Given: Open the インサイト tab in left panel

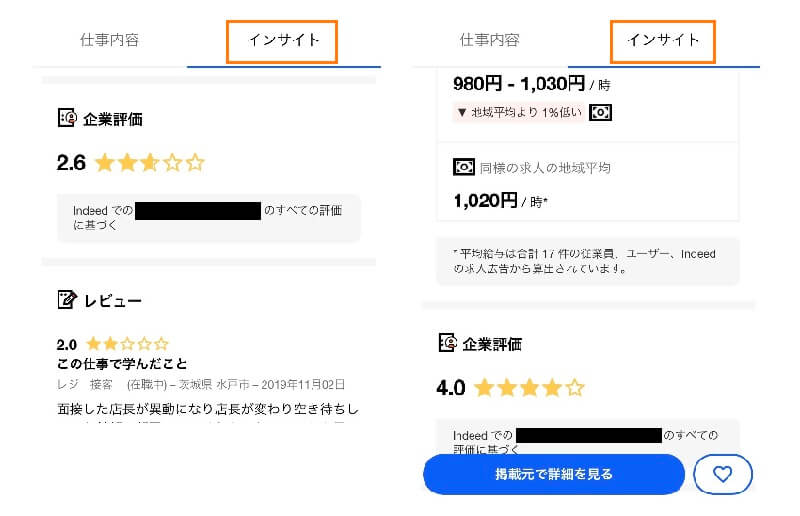Looking at the screenshot, I should pos(284,40).
